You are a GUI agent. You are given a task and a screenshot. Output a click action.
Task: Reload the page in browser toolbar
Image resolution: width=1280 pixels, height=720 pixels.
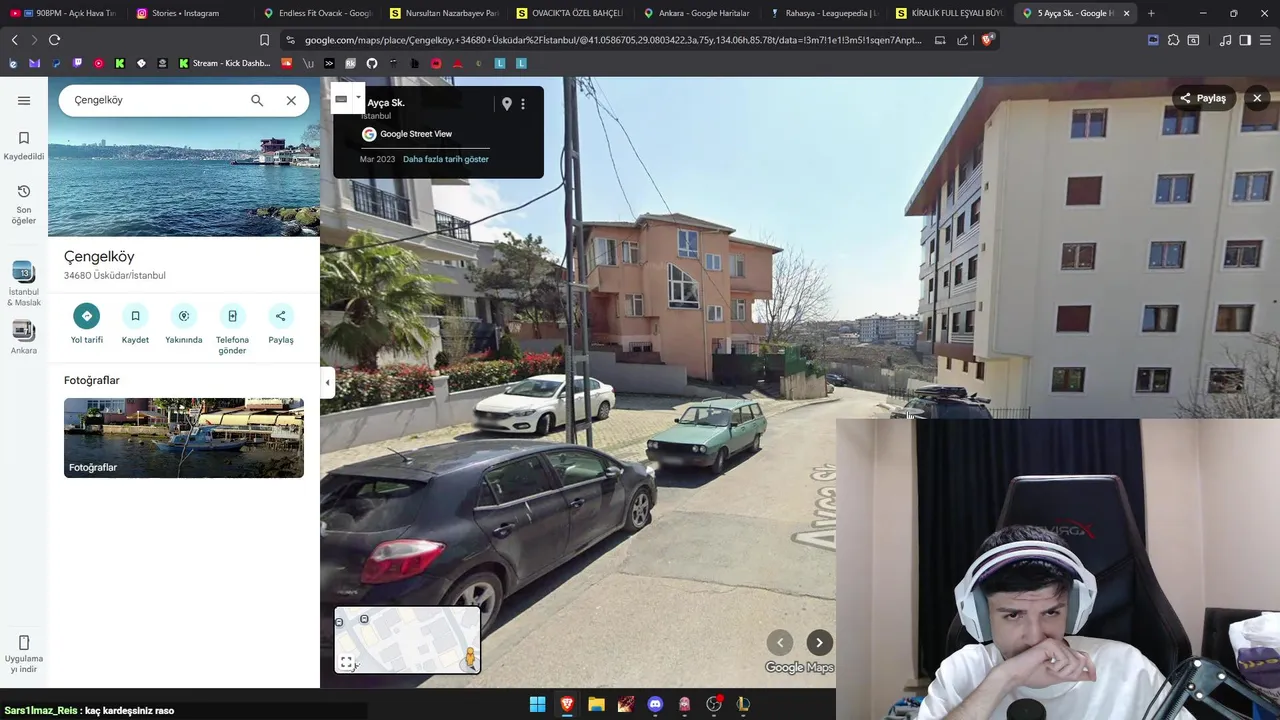(54, 40)
